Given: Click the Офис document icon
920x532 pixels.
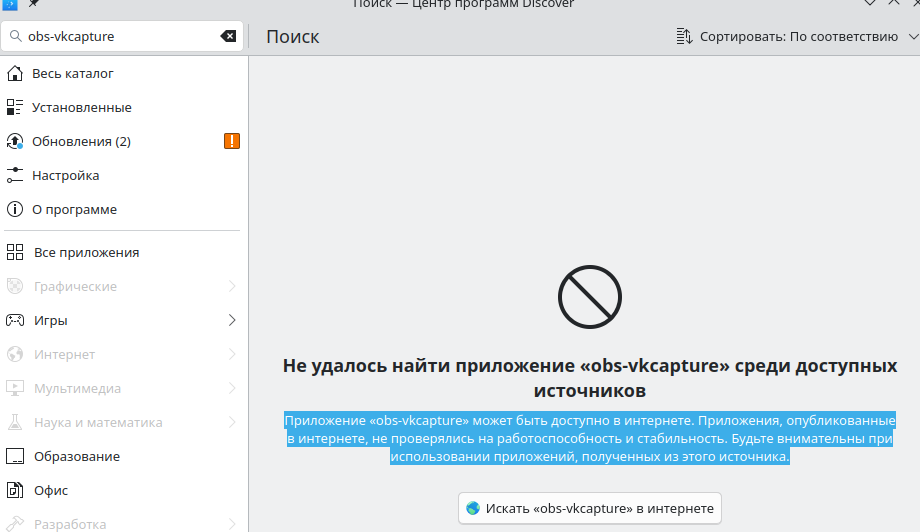Looking at the screenshot, I should [x=15, y=490].
